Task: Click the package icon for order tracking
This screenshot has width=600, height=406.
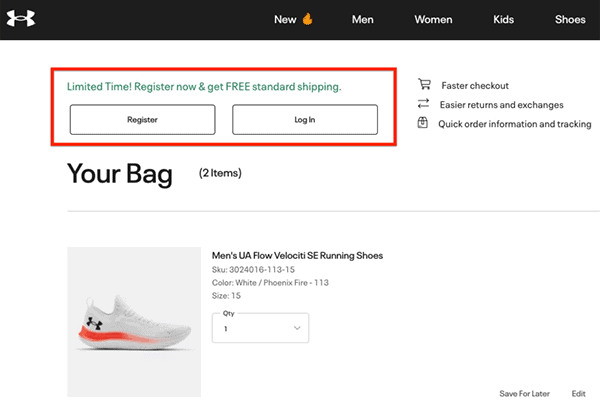Action: [422, 123]
